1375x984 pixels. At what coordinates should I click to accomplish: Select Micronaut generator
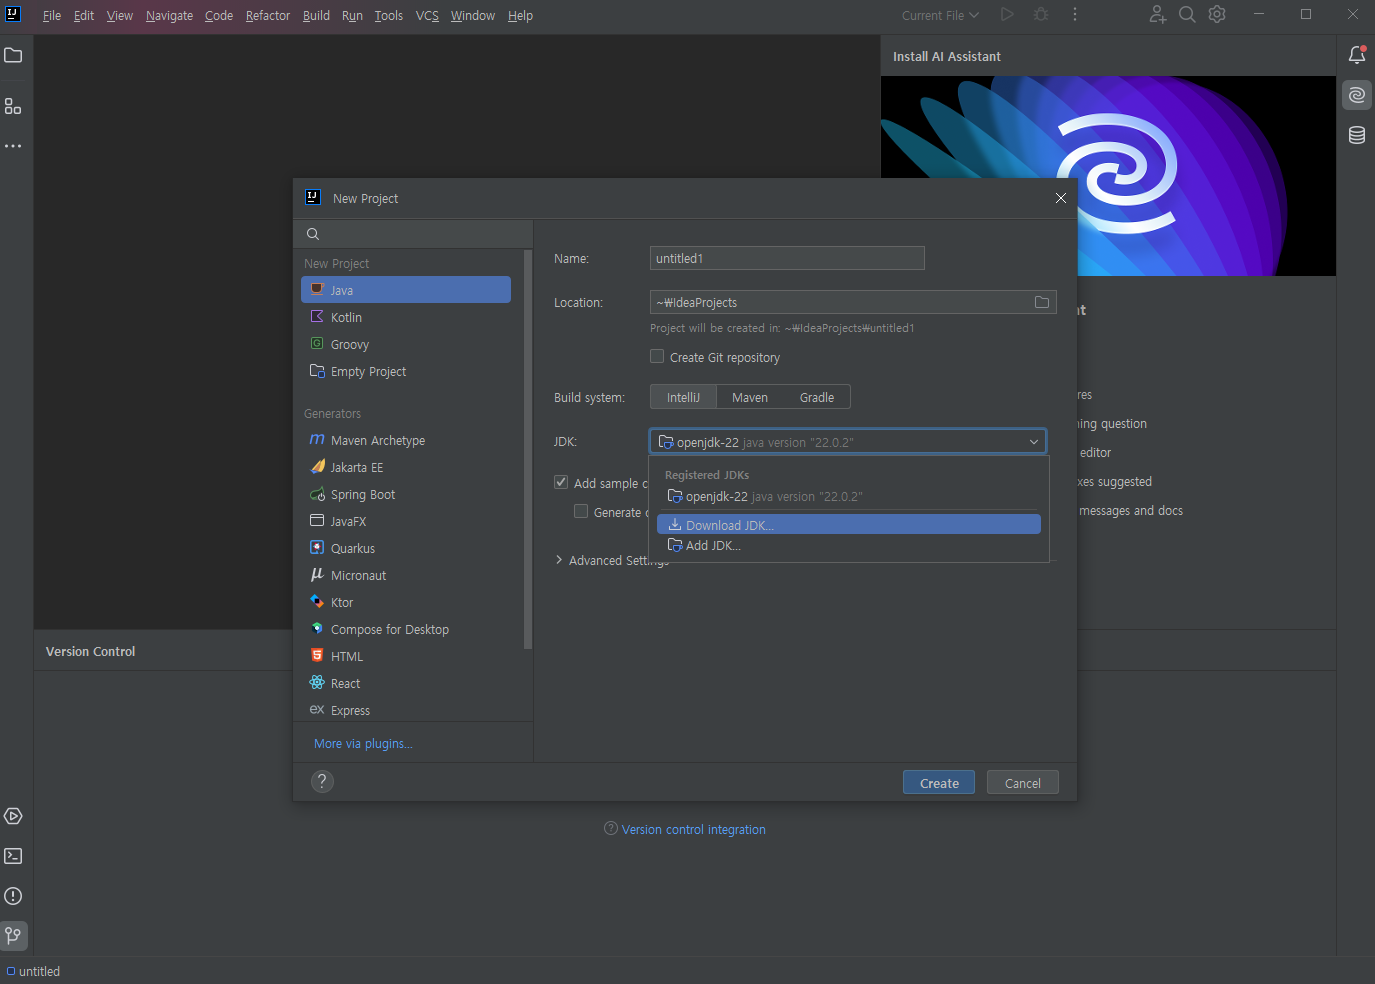click(x=406, y=575)
